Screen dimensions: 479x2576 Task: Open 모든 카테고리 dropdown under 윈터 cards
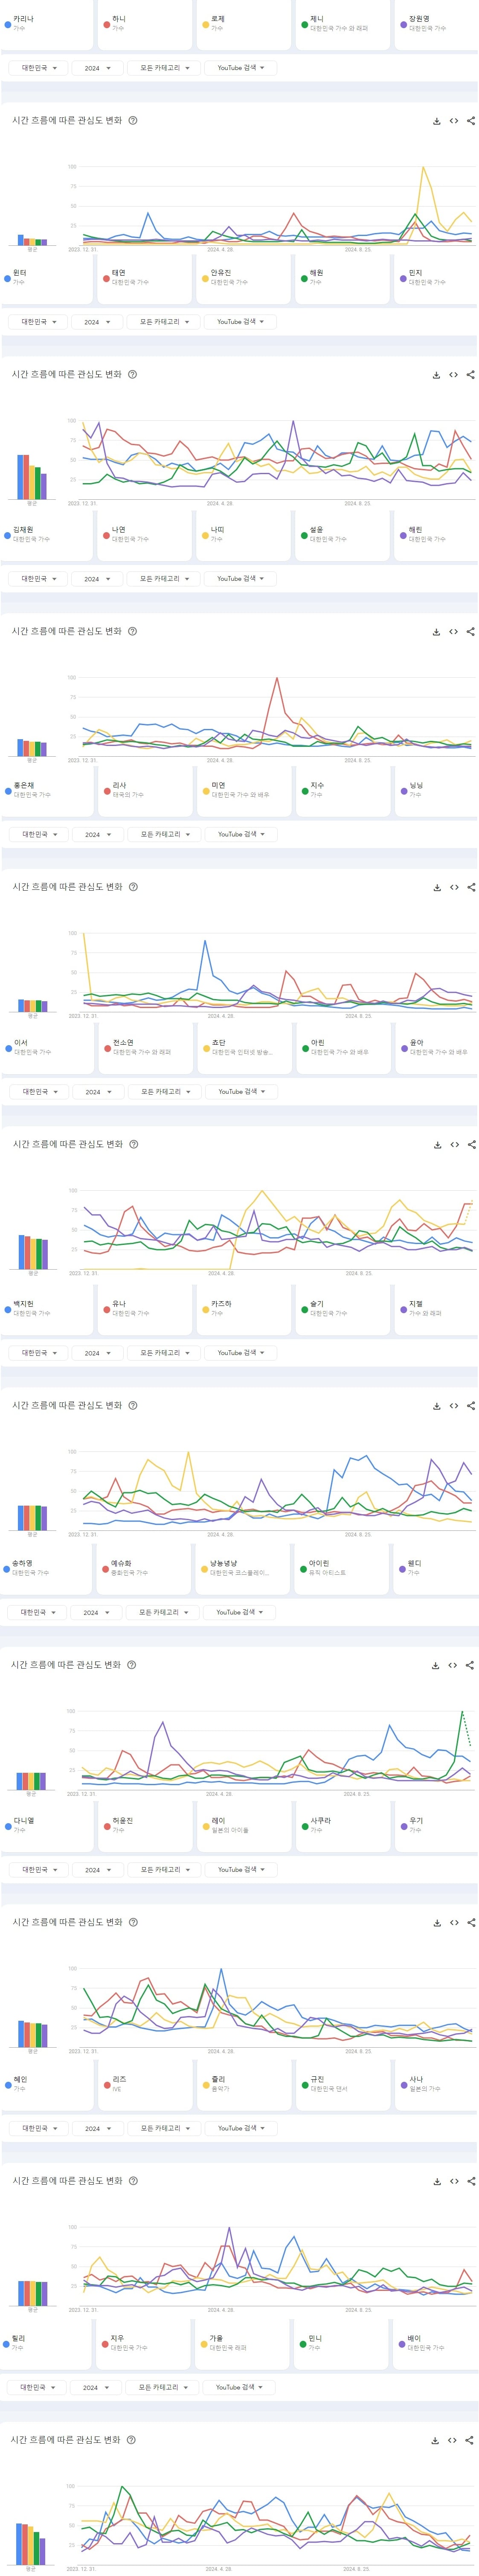164,322
